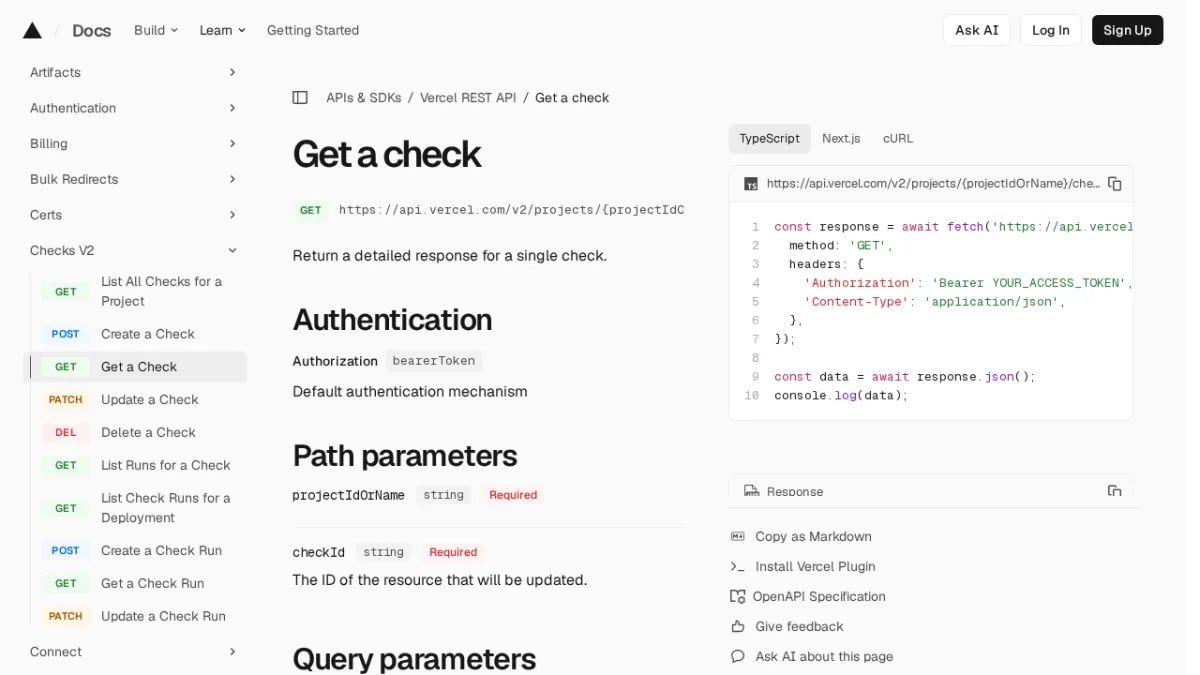
Task: Click the thumbs-up Give feedback icon
Action: (x=738, y=626)
